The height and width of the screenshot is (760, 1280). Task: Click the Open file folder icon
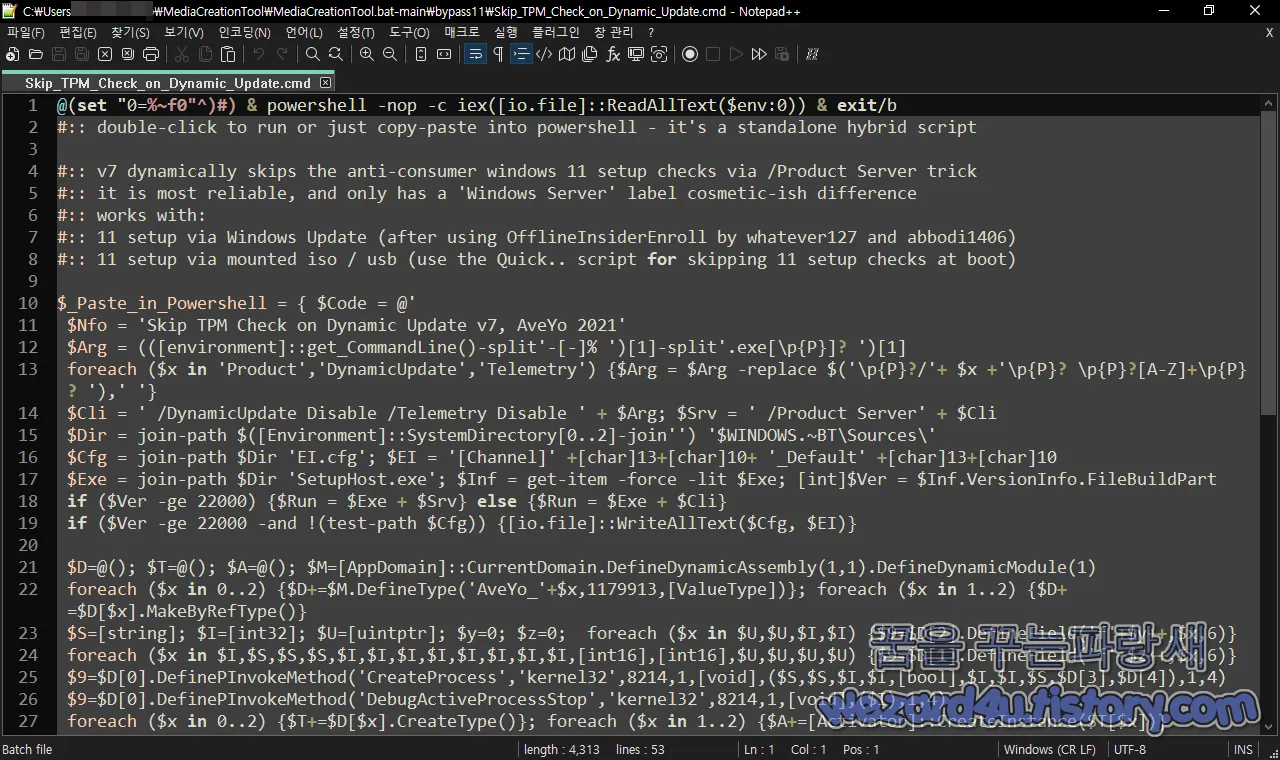click(36, 54)
